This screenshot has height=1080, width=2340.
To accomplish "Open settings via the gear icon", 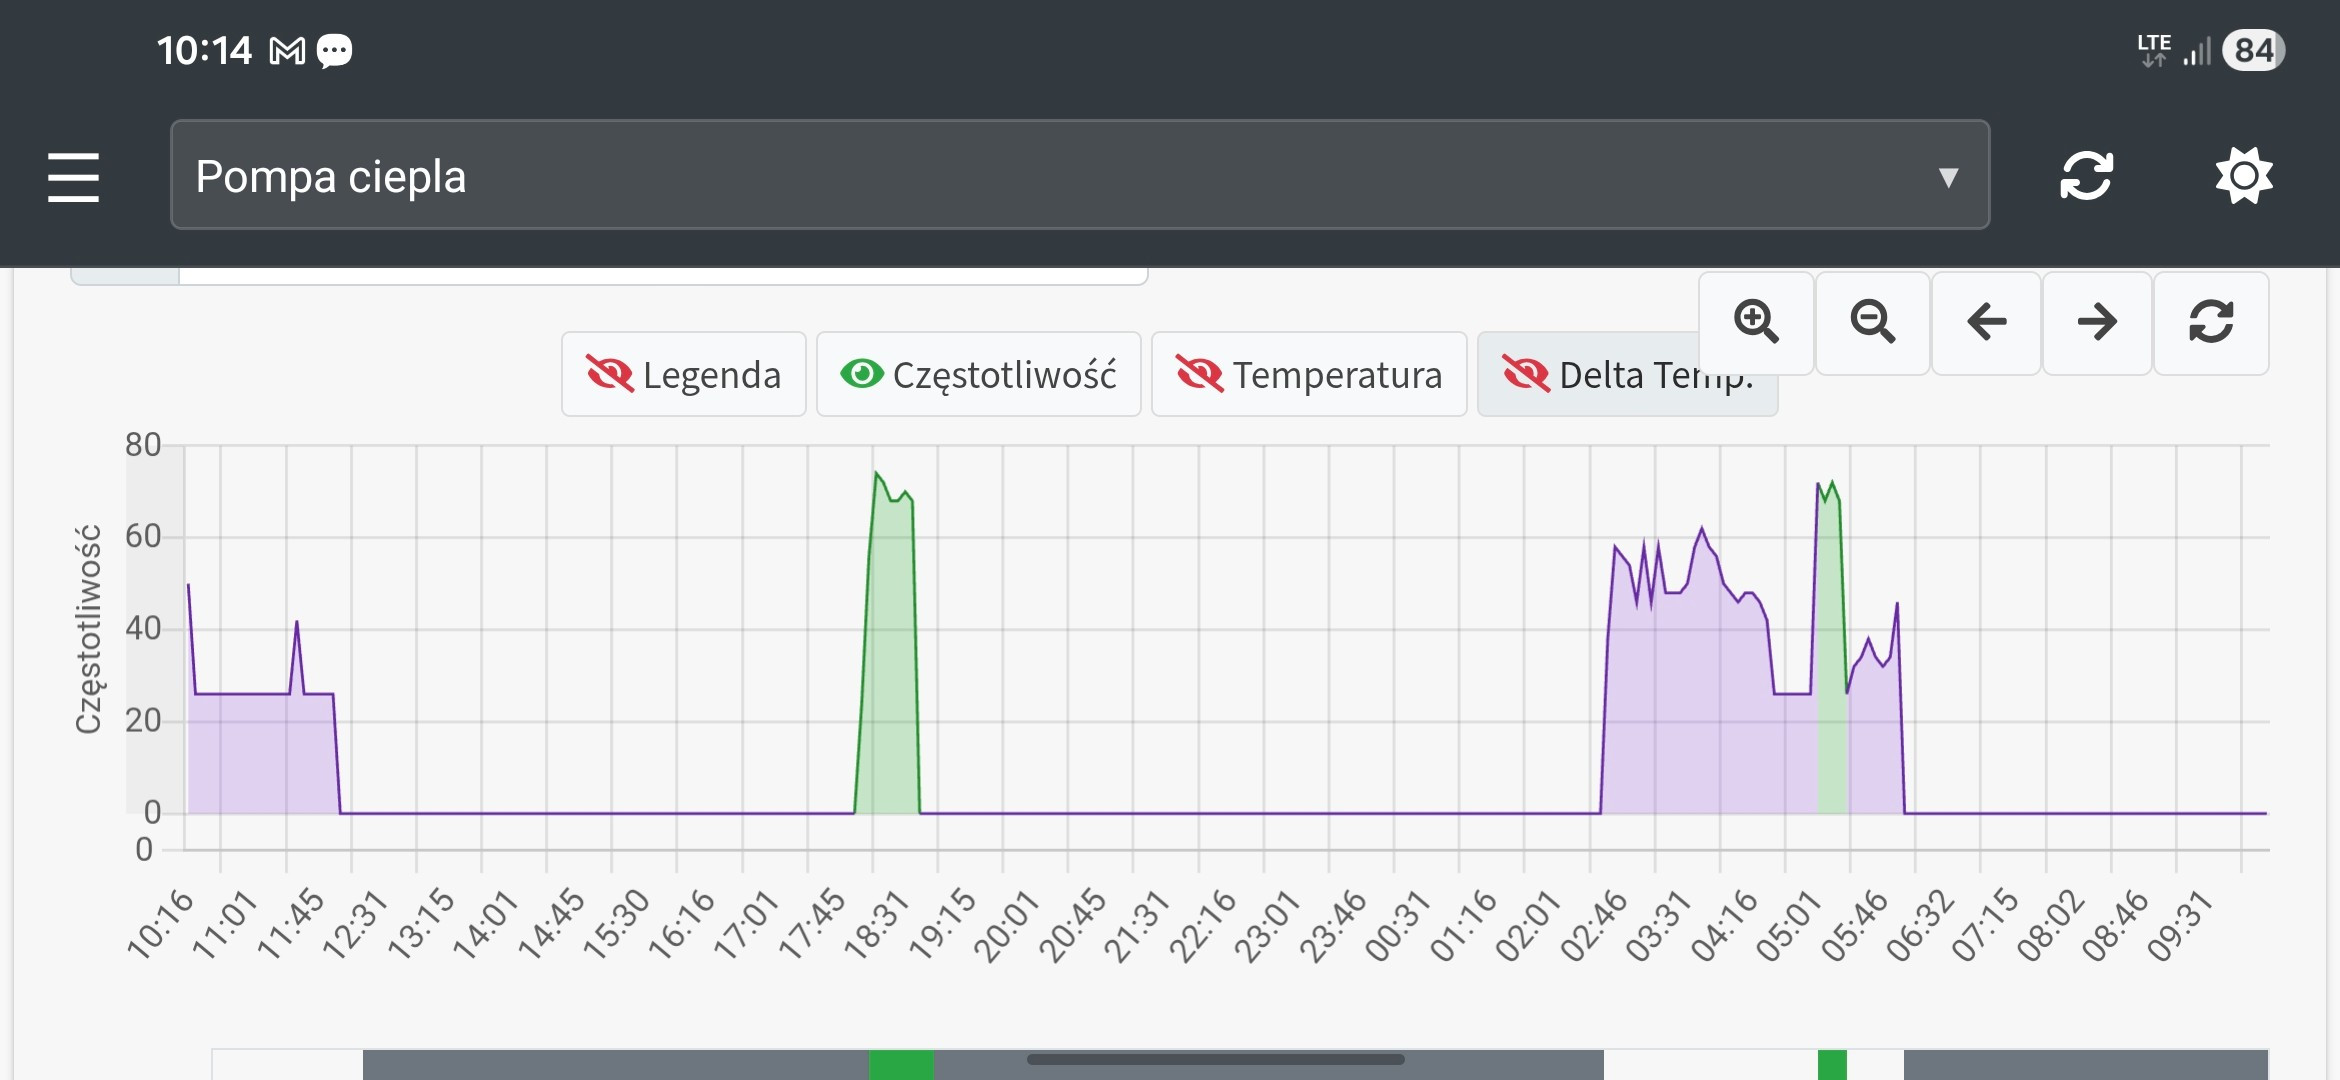I will coord(2243,176).
